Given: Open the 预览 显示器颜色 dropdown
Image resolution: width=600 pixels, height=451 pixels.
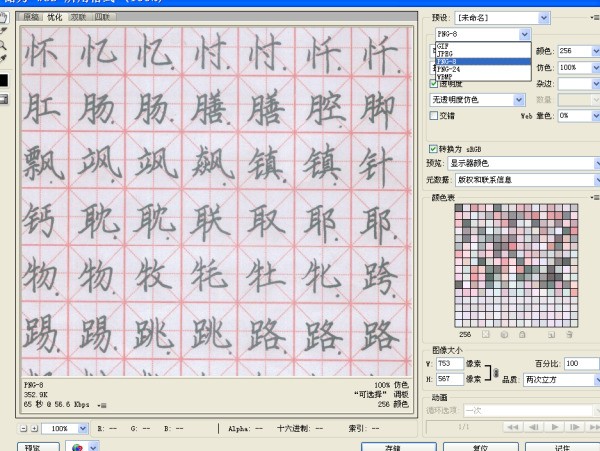Looking at the screenshot, I should pyautogui.click(x=597, y=163).
